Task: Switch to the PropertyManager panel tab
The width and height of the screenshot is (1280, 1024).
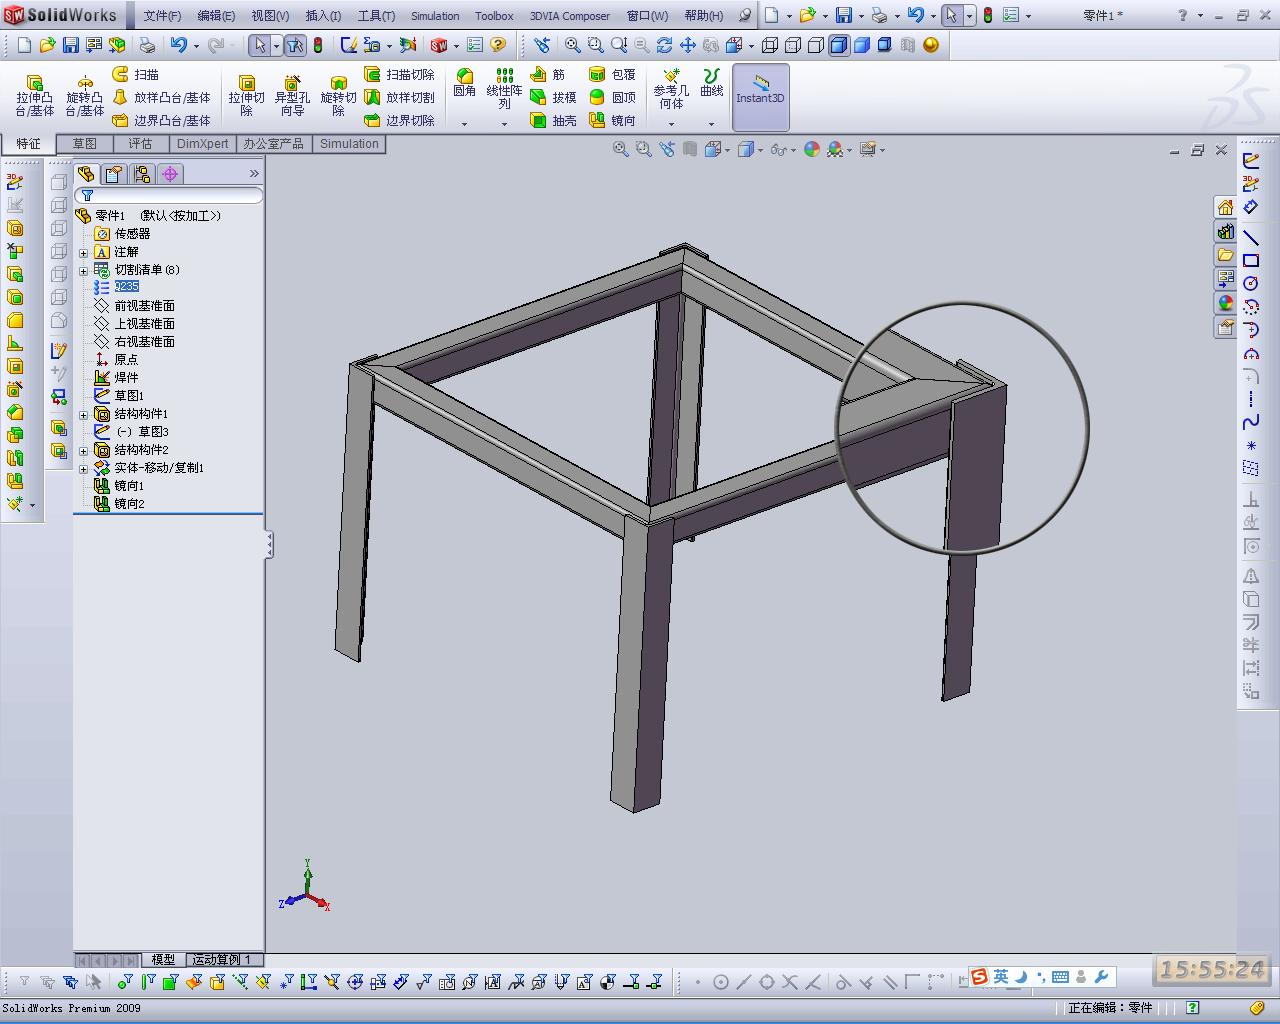Action: 114,174
